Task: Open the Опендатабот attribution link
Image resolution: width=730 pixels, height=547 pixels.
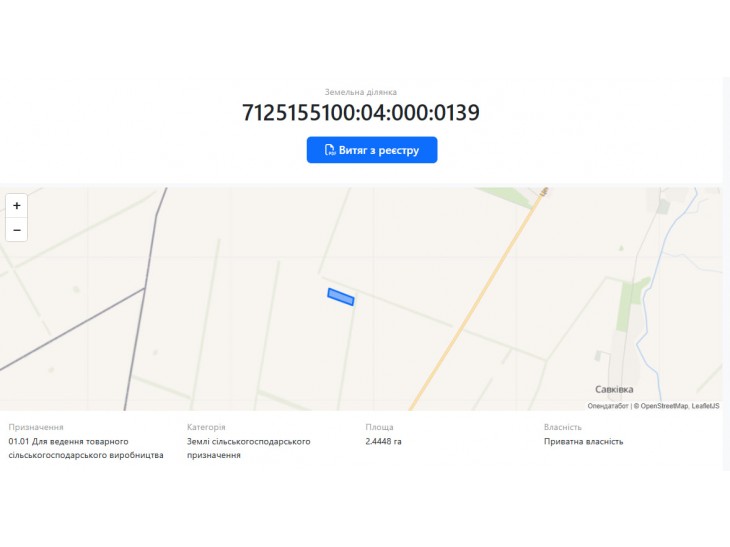Action: [608, 406]
